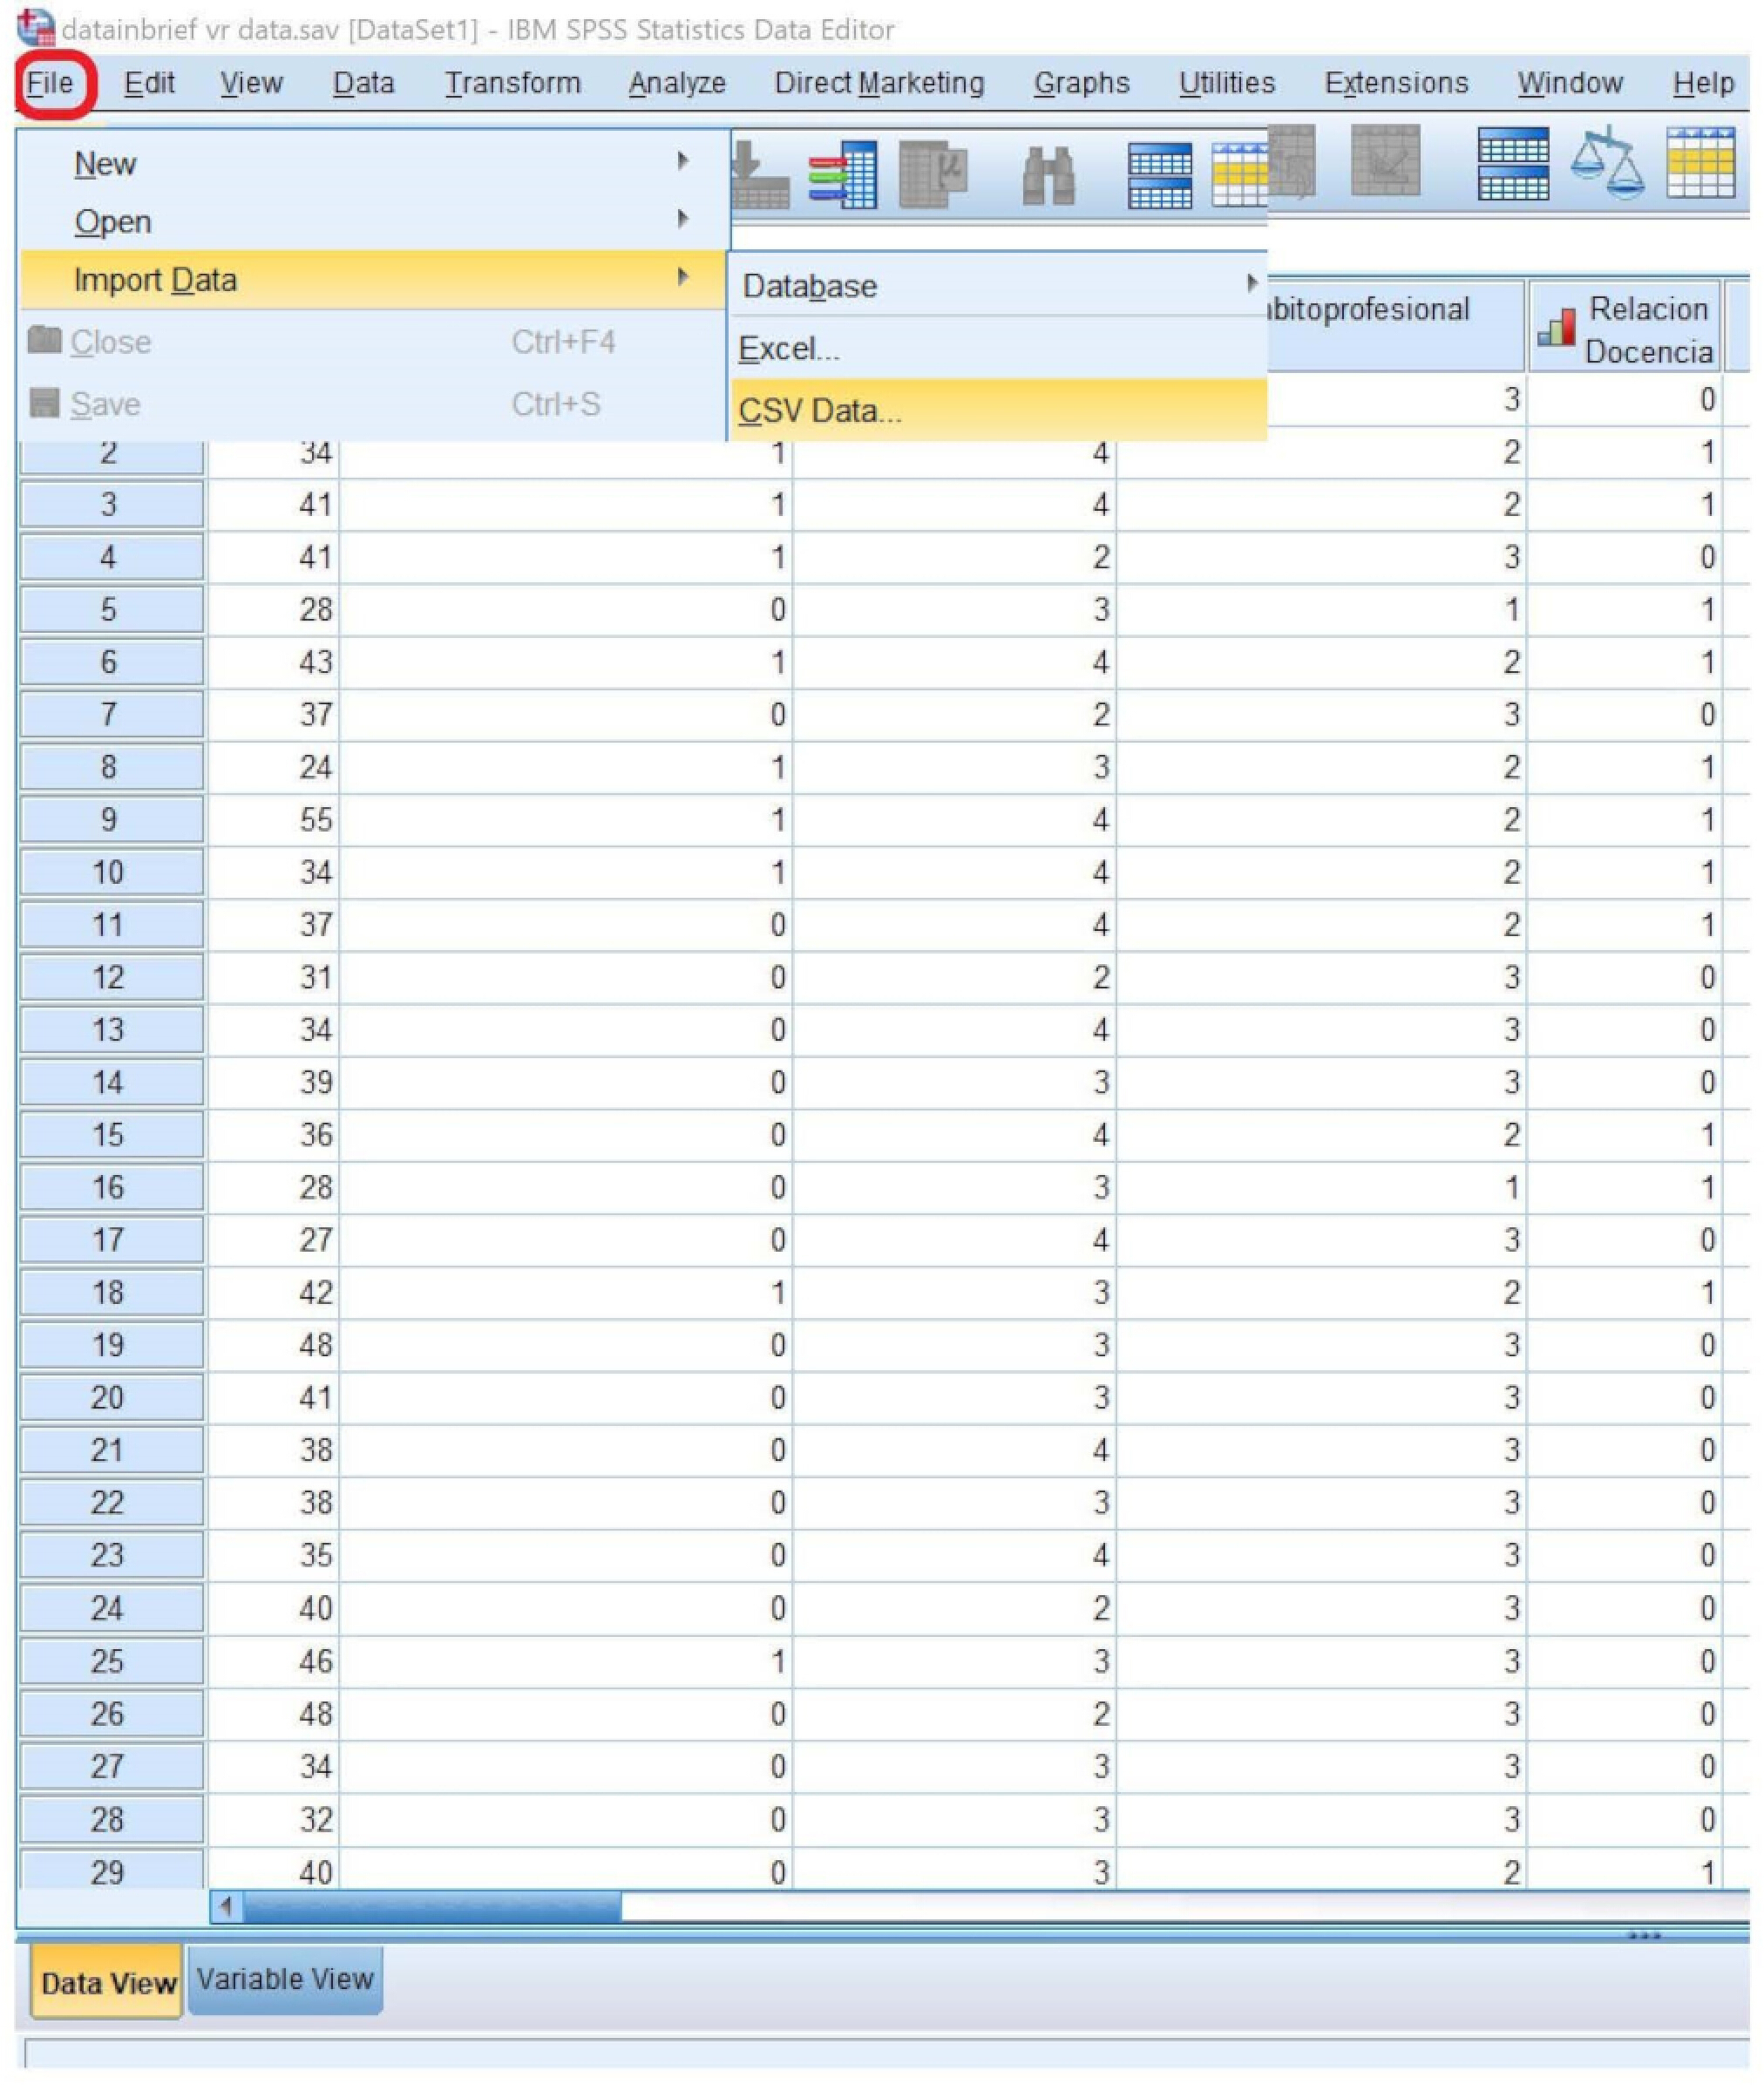Expand the Open submenu arrow
The image size is (1764, 2085).
tap(682, 218)
